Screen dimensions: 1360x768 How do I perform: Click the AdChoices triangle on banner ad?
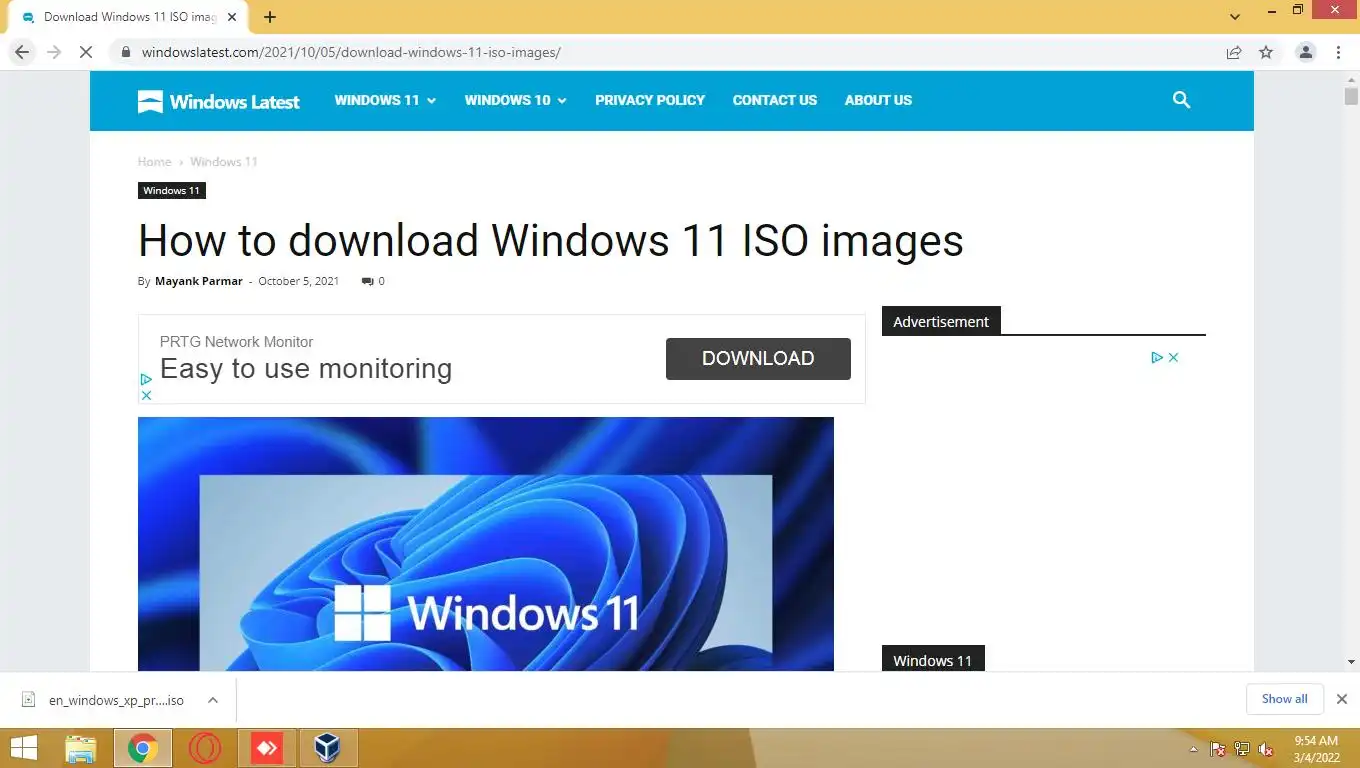(x=146, y=379)
